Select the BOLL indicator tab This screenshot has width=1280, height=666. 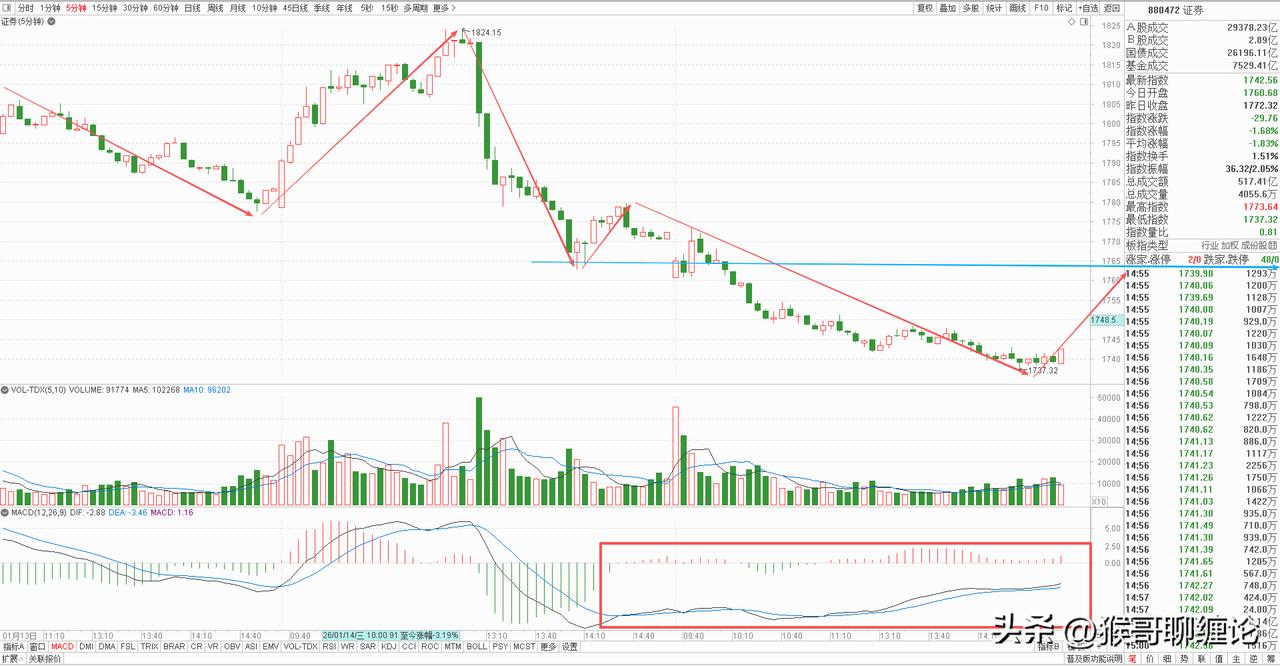pos(477,646)
